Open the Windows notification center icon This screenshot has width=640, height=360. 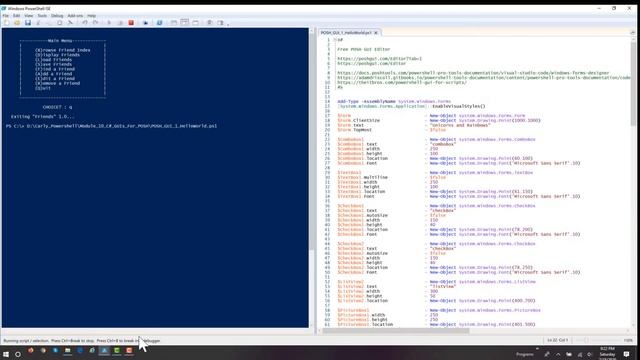(627, 354)
